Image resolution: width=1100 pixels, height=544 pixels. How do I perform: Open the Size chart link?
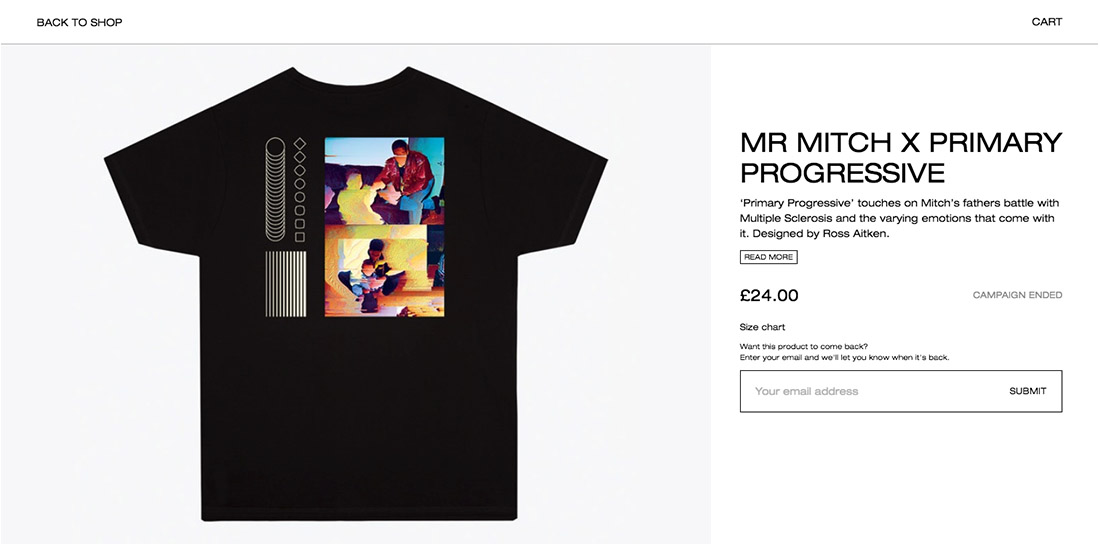pos(763,327)
